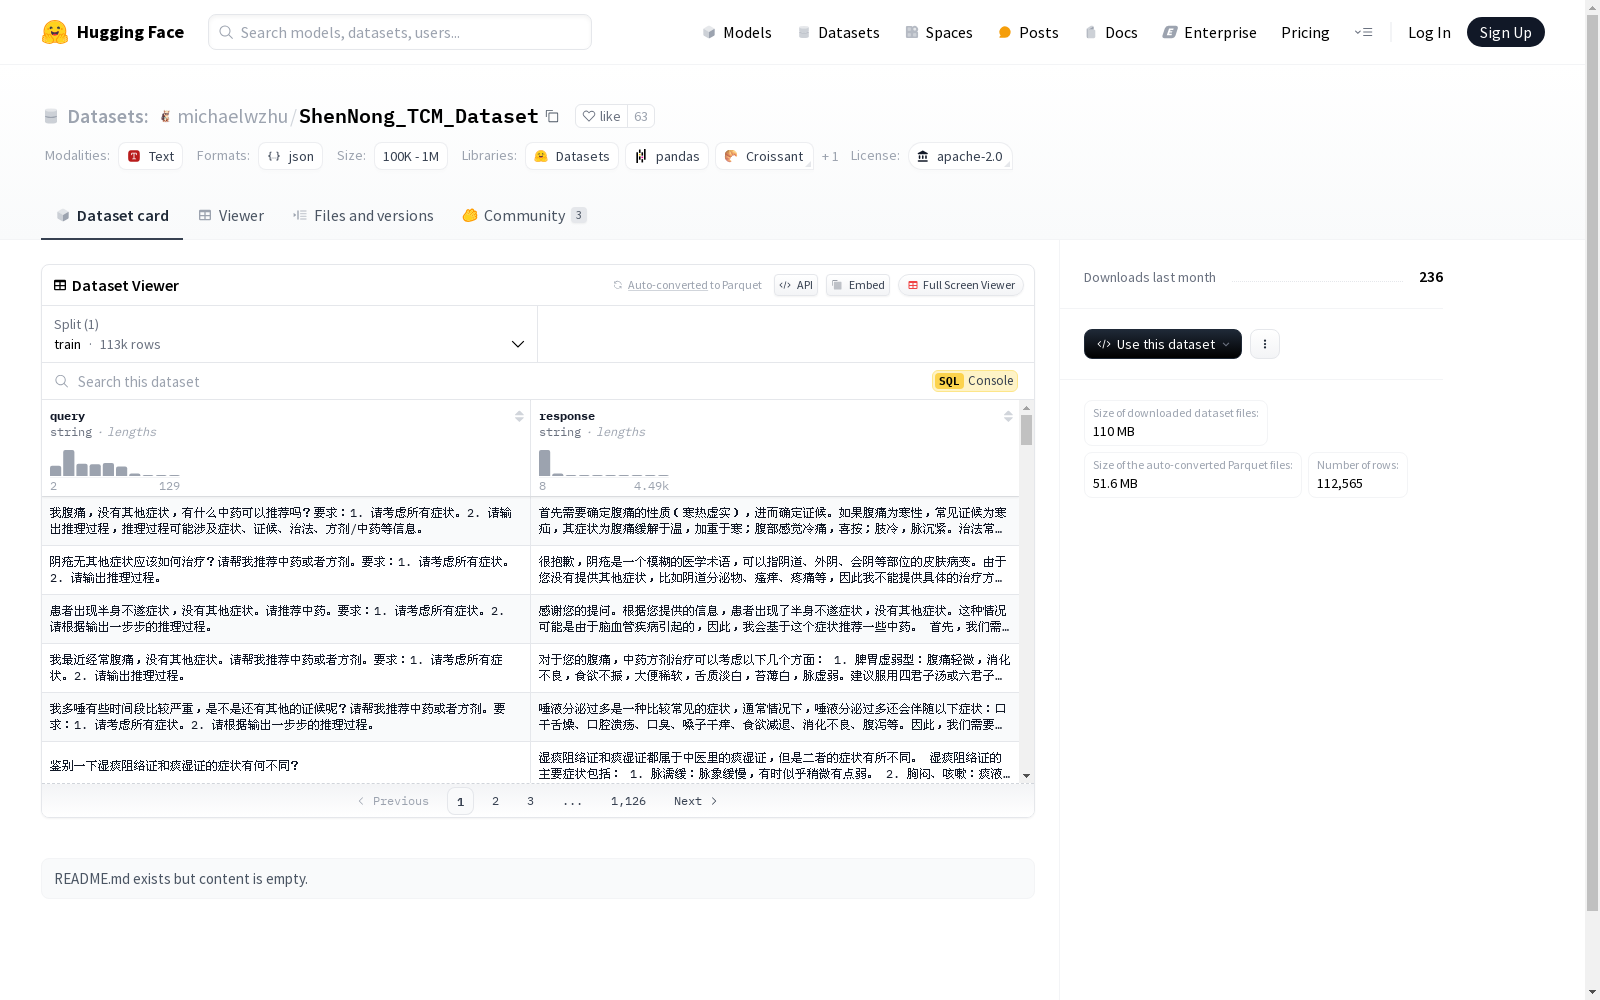1600x1000 pixels.
Task: Open the three-dot more options menu
Action: 1265,344
